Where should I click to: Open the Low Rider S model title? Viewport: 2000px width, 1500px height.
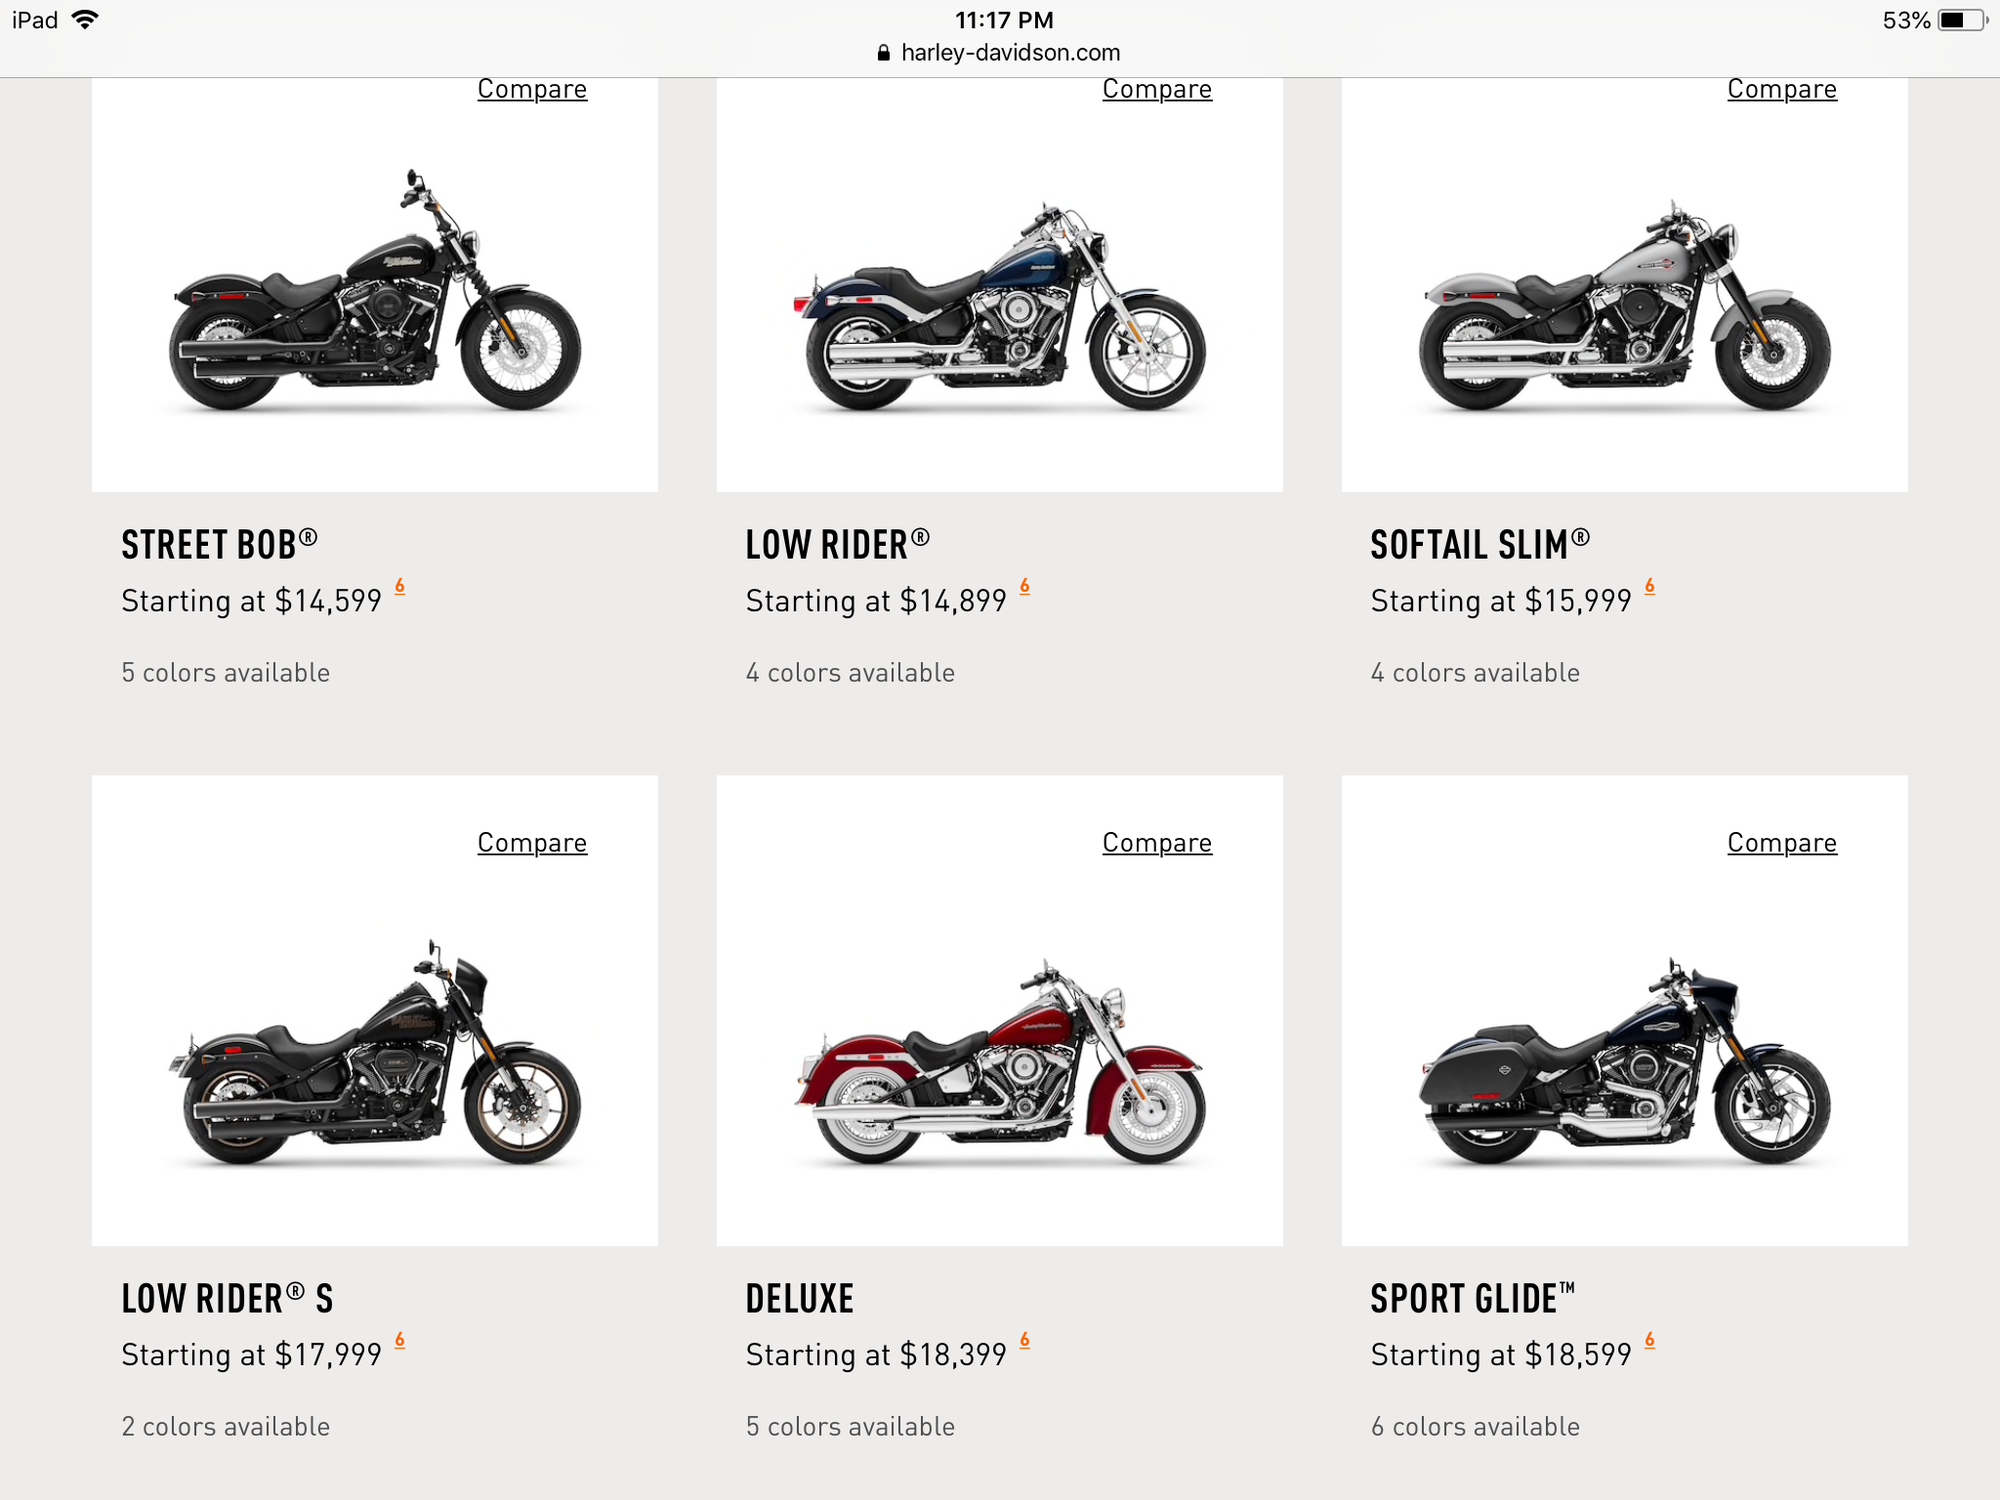click(x=227, y=1299)
